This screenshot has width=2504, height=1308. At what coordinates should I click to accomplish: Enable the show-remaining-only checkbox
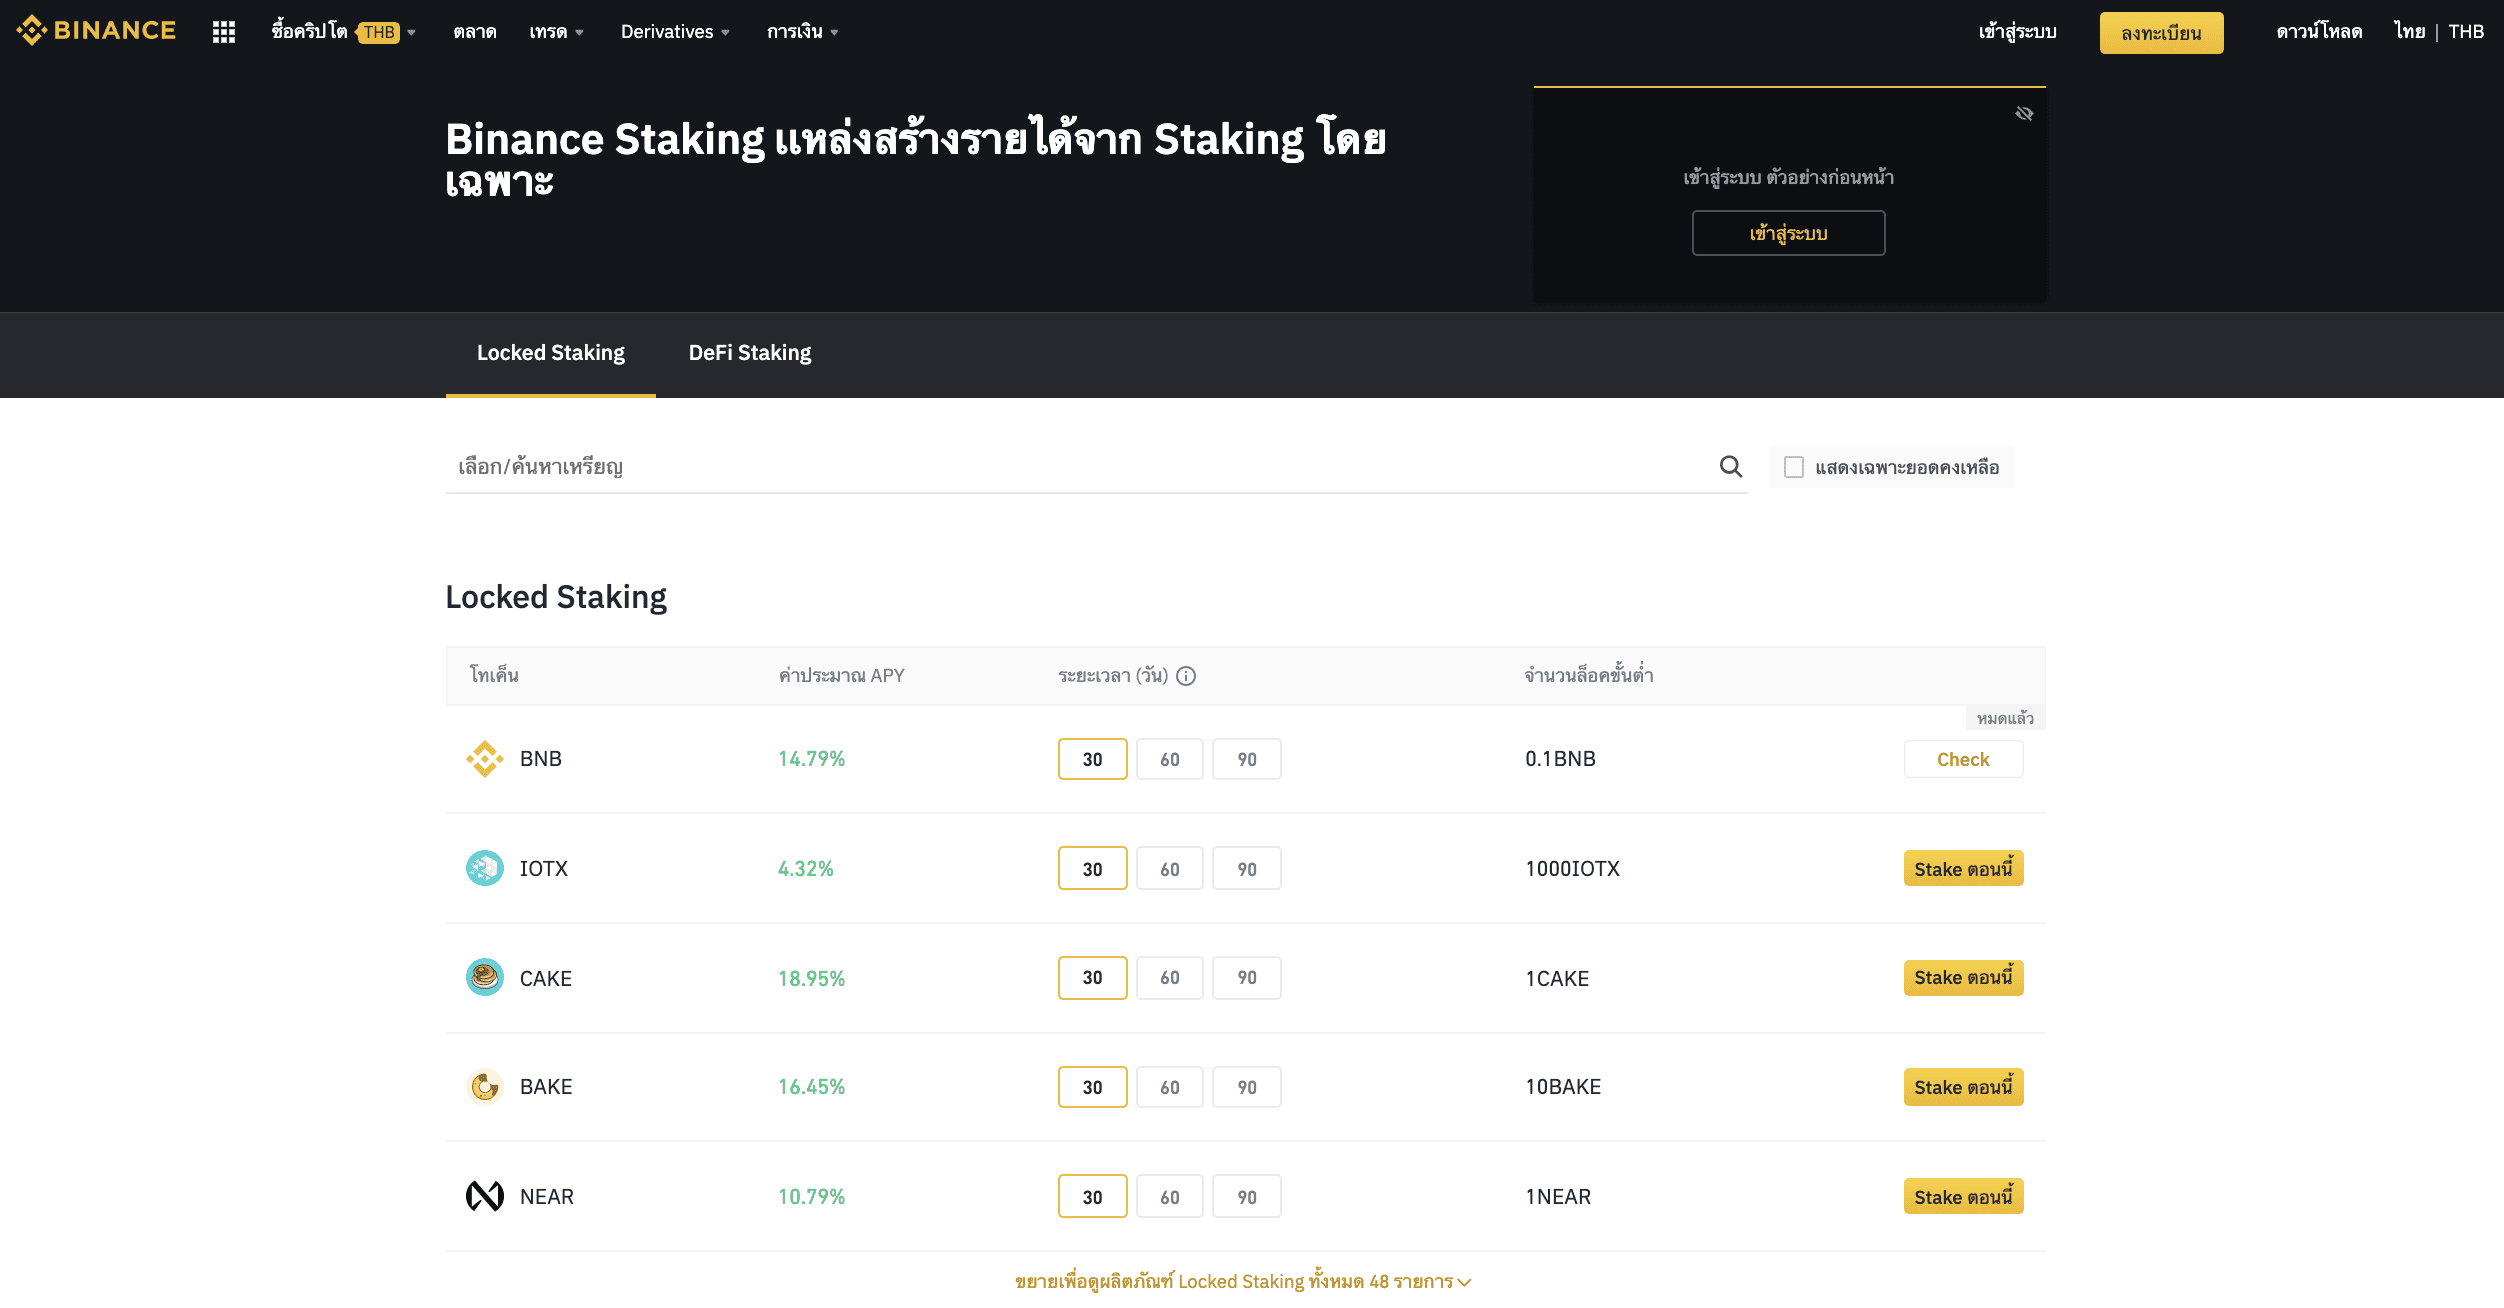coord(1794,467)
